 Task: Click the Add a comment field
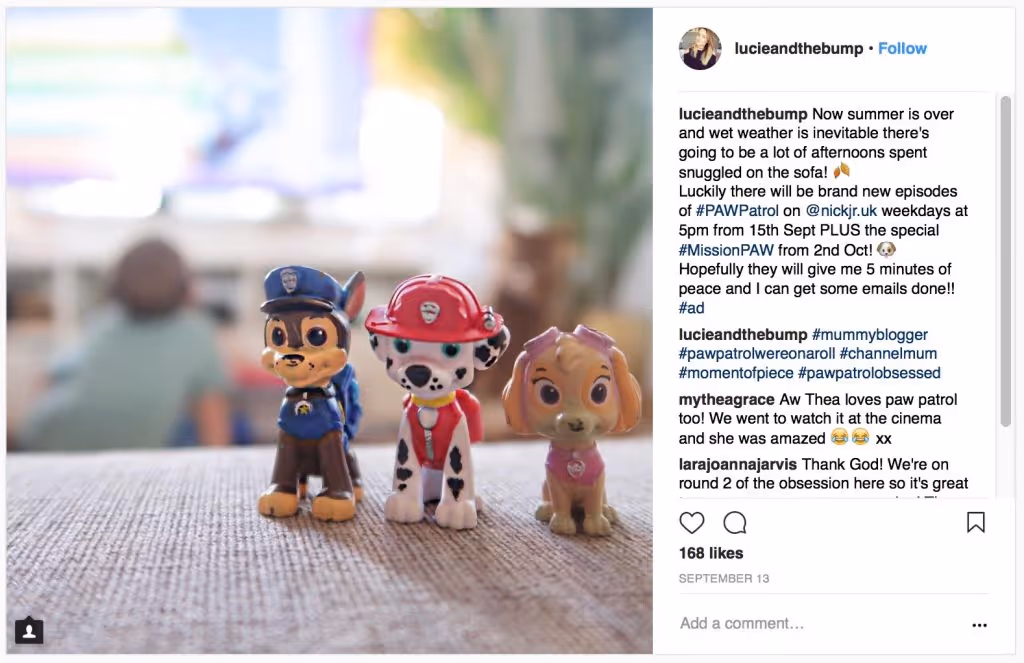pyautogui.click(x=820, y=623)
